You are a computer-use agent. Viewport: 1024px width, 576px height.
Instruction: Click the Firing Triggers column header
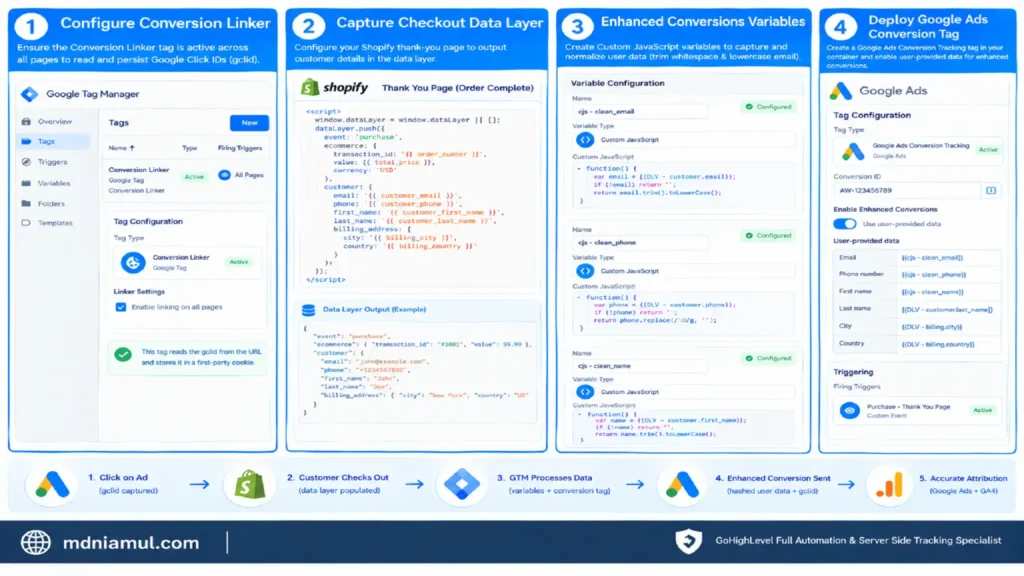point(240,148)
